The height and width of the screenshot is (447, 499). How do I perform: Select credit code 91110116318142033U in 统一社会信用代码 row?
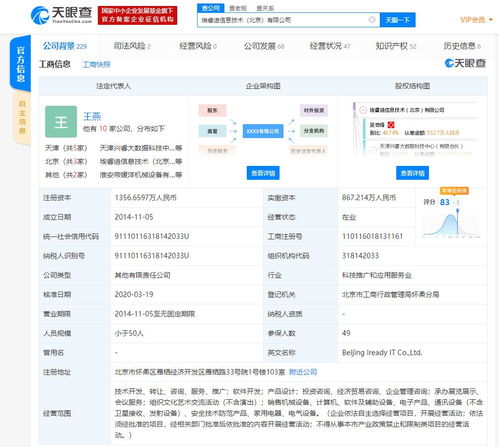click(x=152, y=236)
